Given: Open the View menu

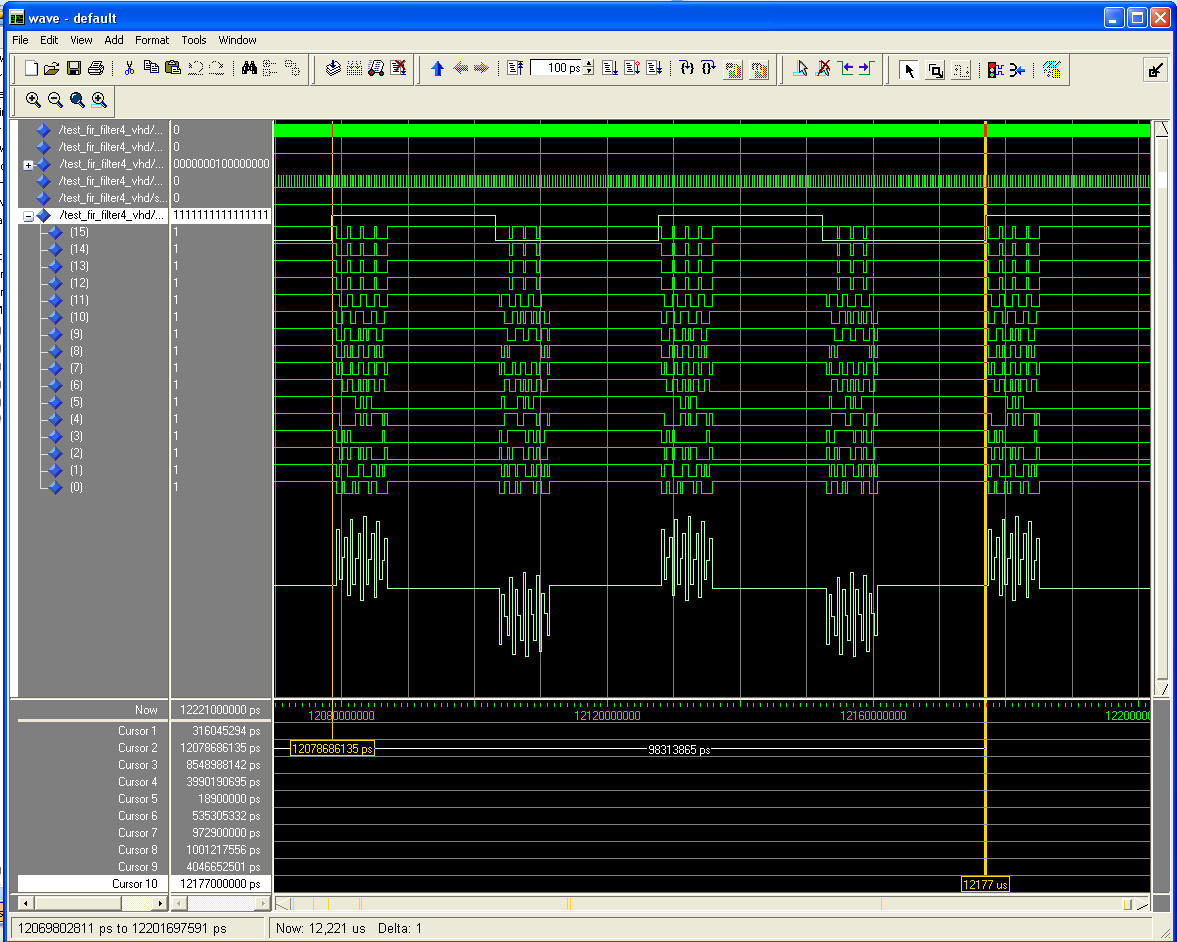Looking at the screenshot, I should tap(81, 41).
